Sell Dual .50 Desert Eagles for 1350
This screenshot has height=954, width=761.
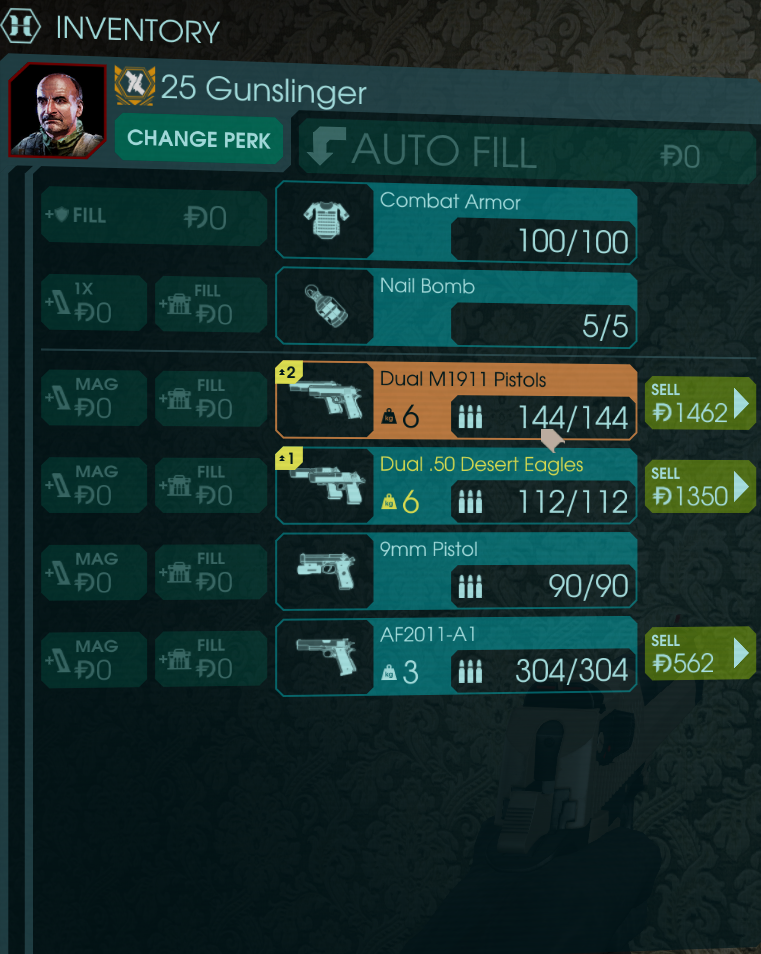[x=700, y=487]
